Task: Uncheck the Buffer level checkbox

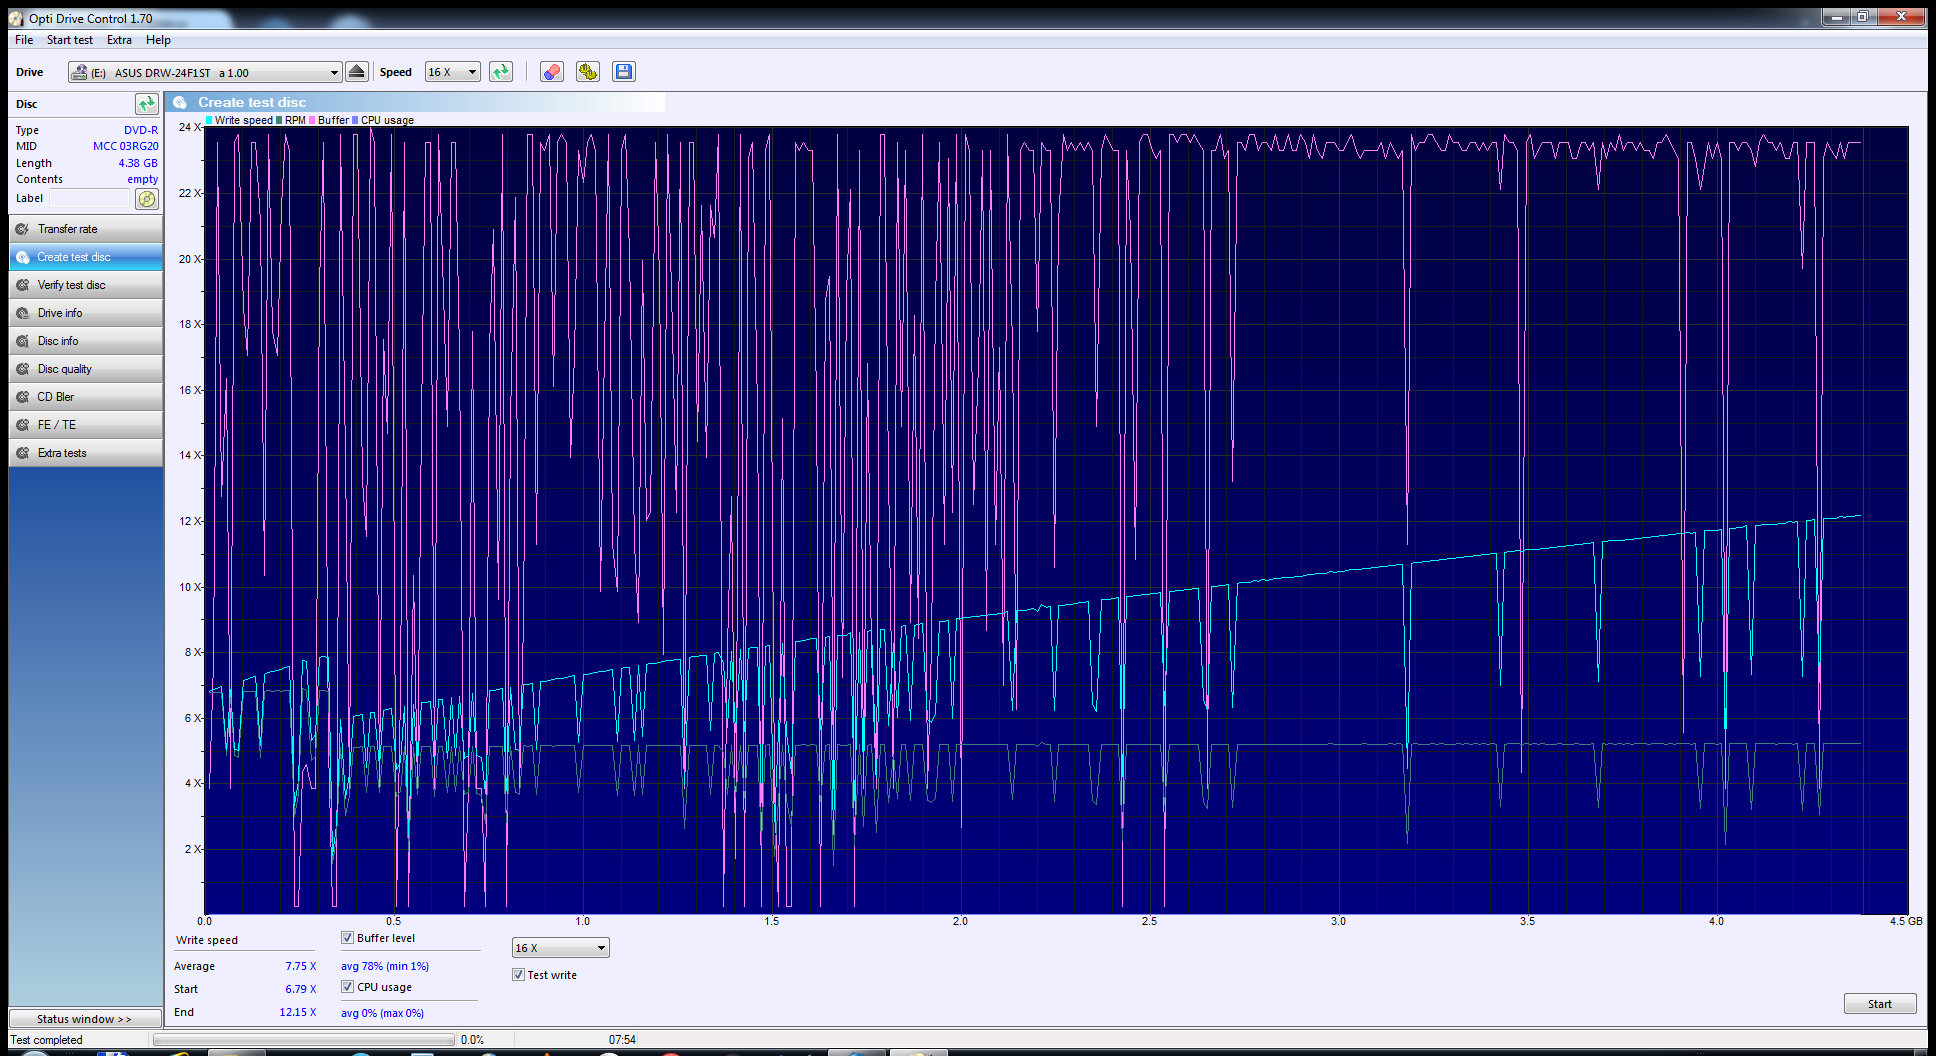Action: [348, 938]
